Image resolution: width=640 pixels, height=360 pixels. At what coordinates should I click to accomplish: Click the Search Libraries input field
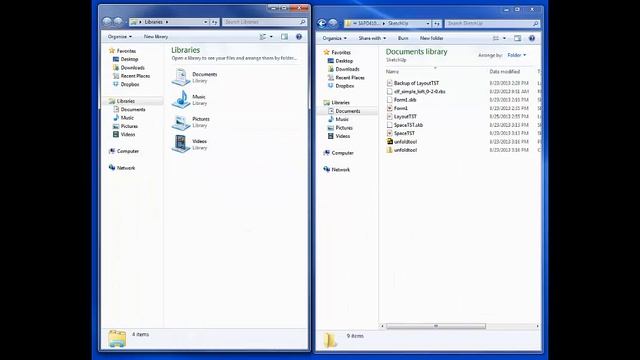261,22
